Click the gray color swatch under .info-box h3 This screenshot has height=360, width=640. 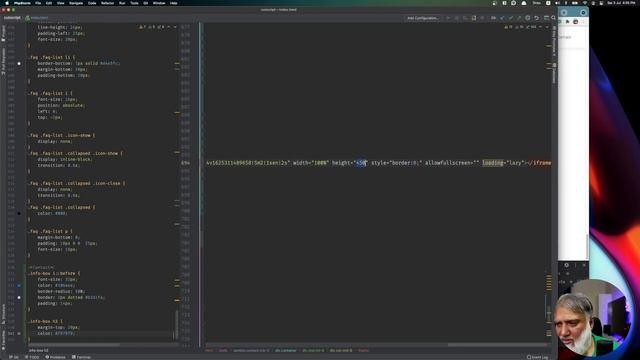coord(19,333)
